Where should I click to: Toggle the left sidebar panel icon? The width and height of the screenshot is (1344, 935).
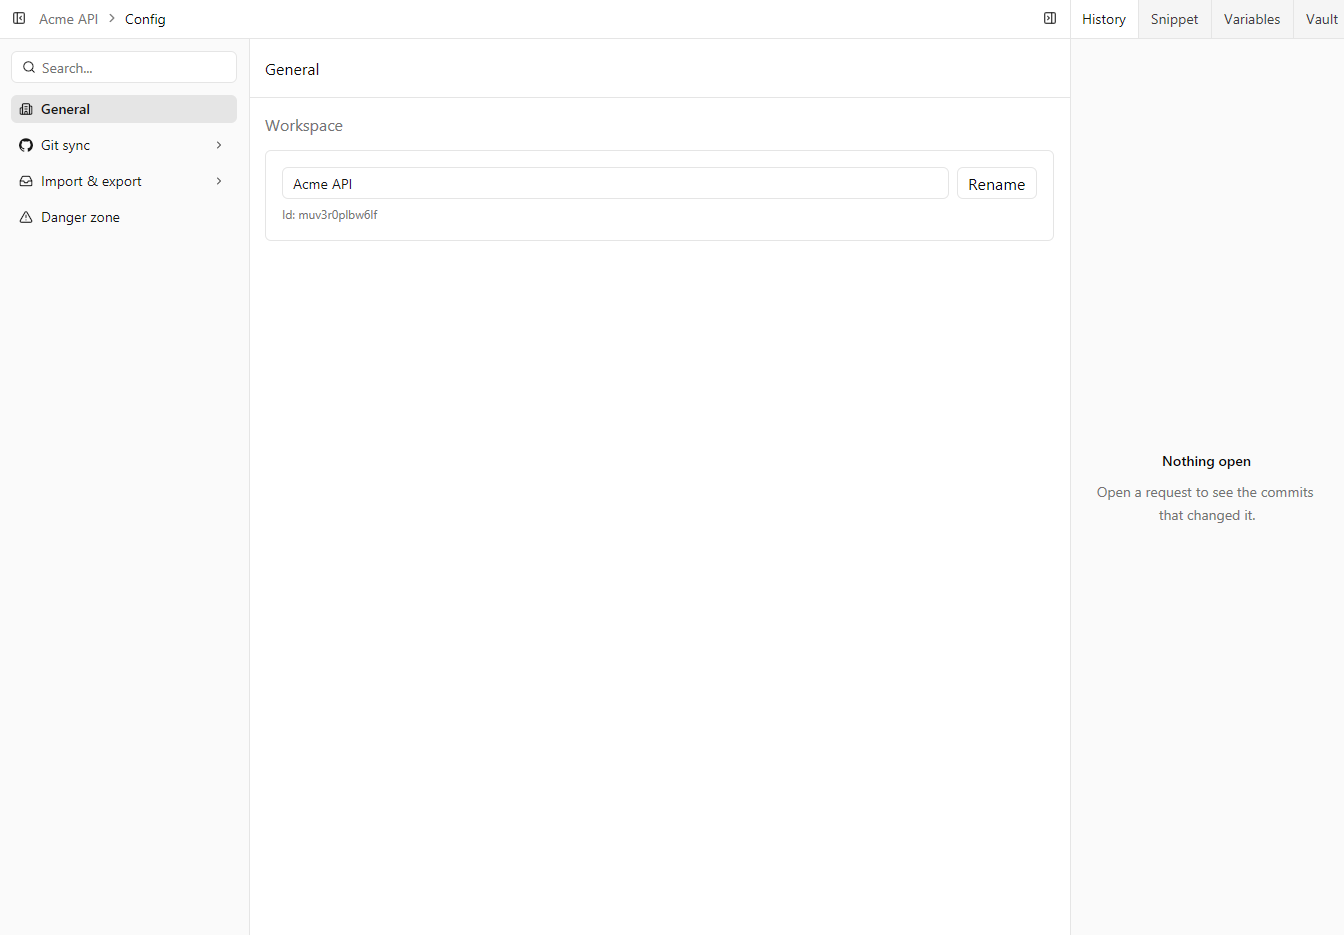point(19,18)
